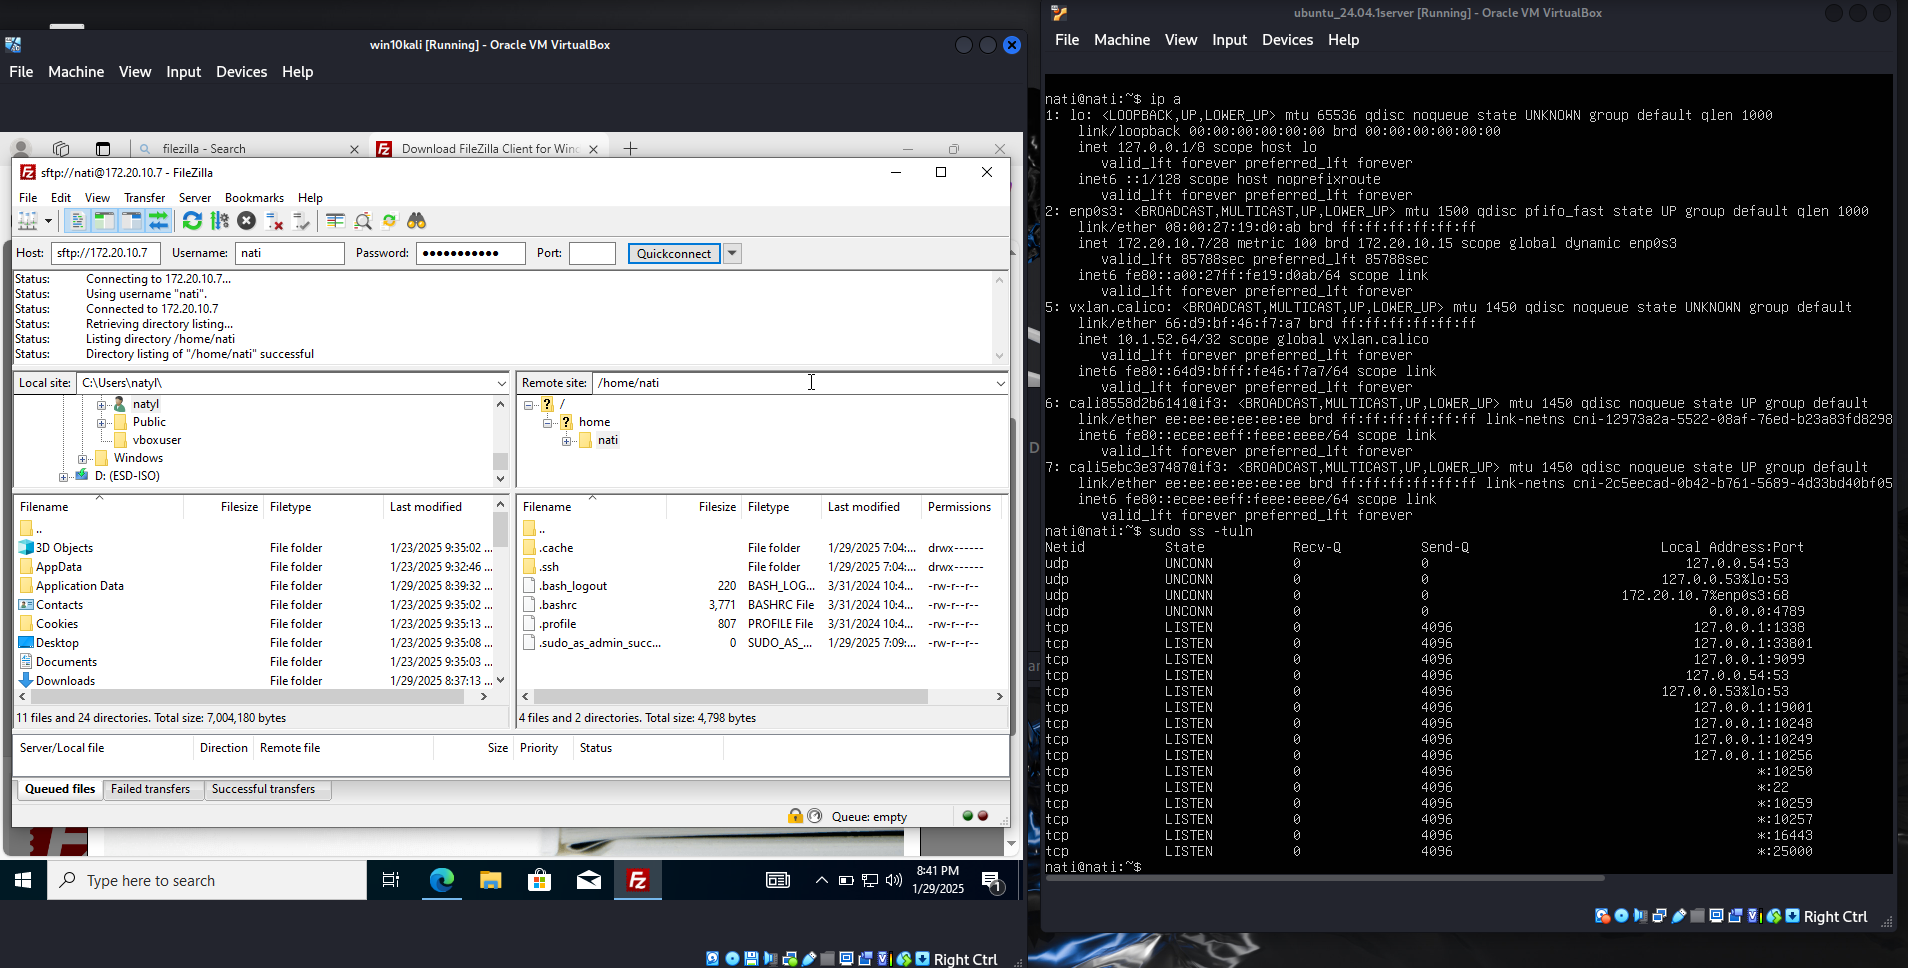
Task: Open VirtualBox Devices menu in win10kali window
Action: [x=241, y=72]
